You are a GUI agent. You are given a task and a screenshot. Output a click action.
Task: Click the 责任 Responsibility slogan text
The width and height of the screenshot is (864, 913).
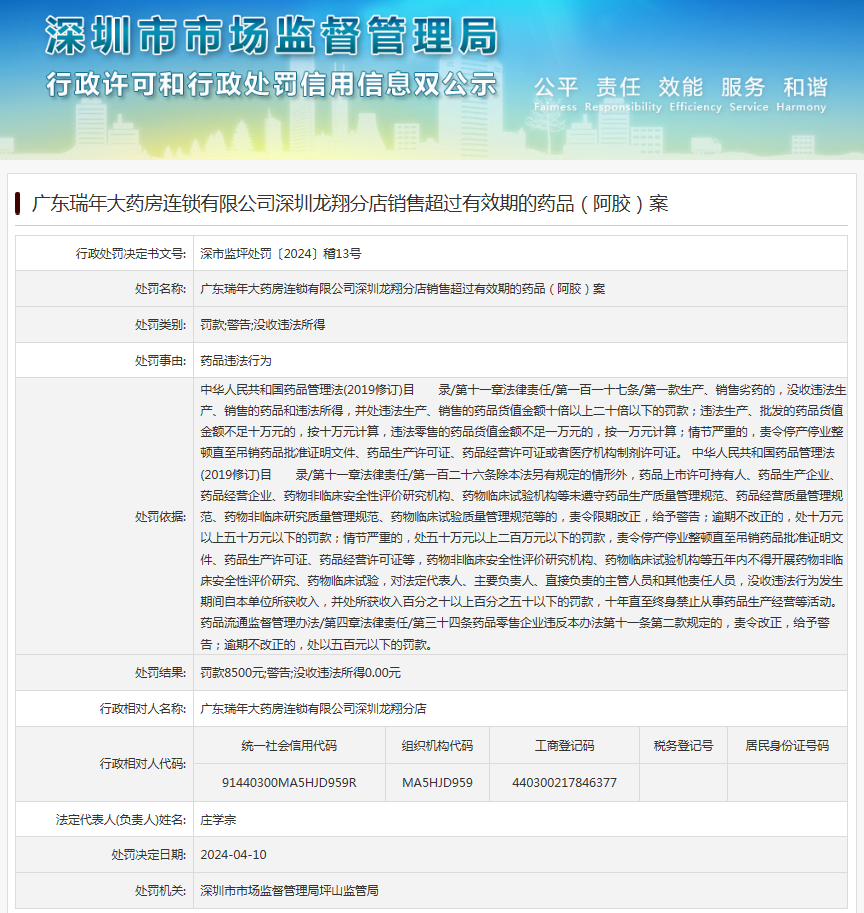[x=623, y=93]
